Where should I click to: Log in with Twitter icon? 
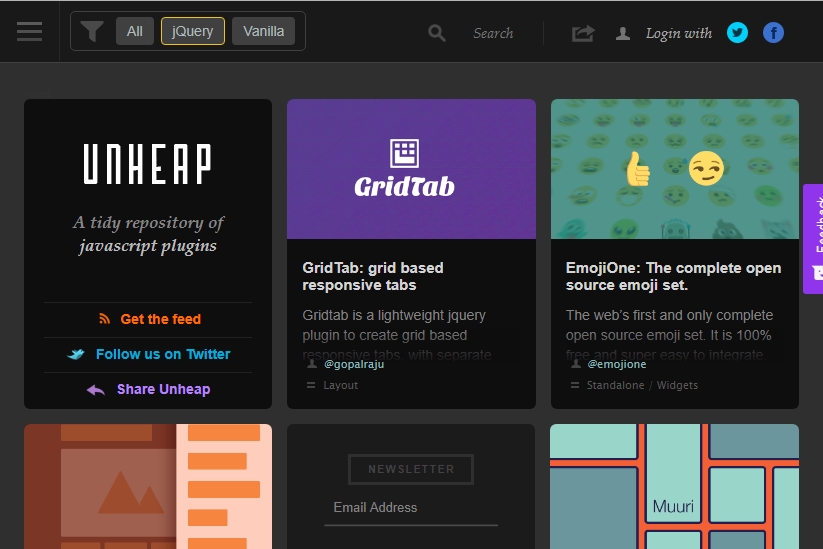(737, 33)
